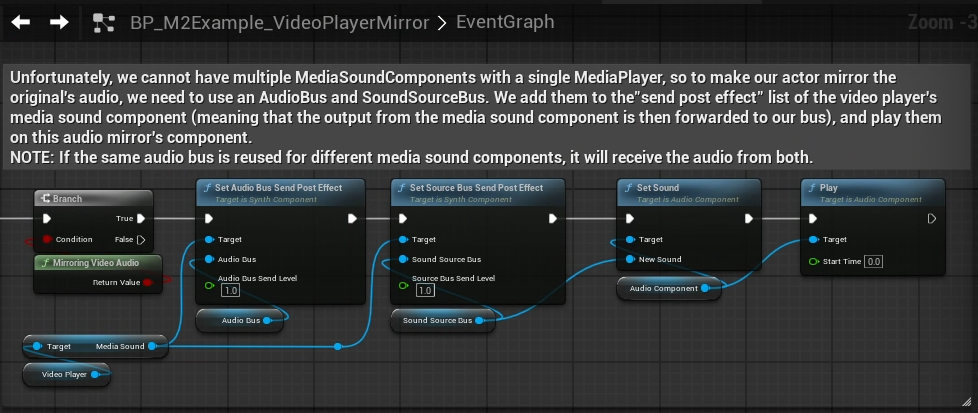Click the Mirroring Video Audio Return Value pin
Viewport: 978px width, 413px height.
coord(148,283)
